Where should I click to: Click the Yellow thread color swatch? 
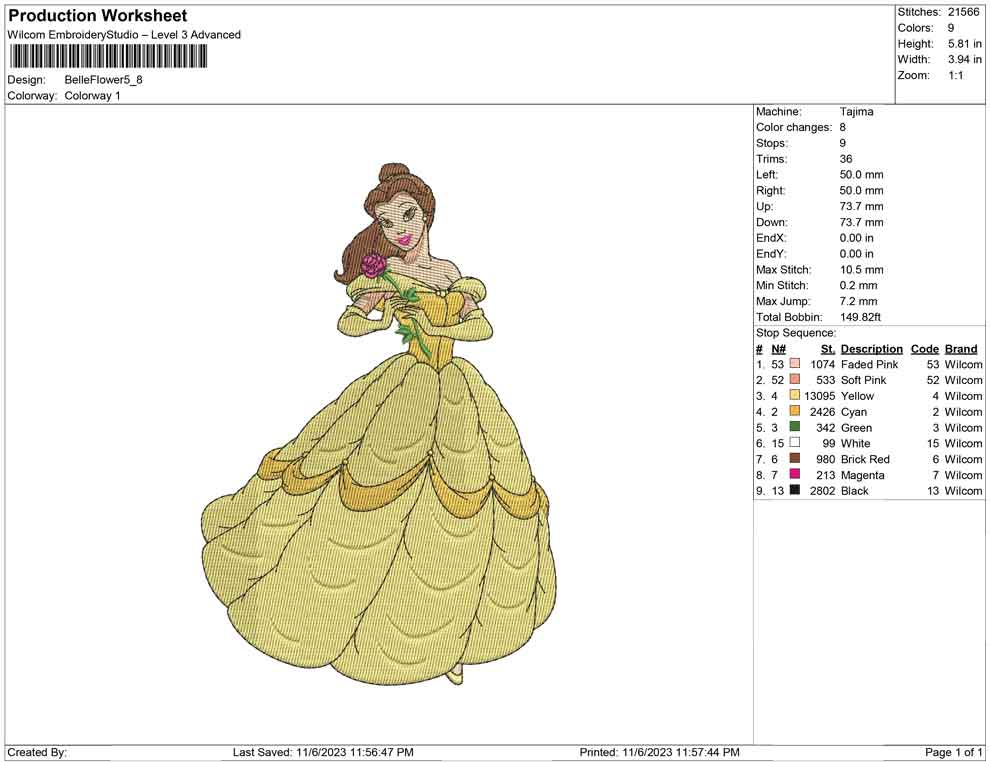click(795, 396)
